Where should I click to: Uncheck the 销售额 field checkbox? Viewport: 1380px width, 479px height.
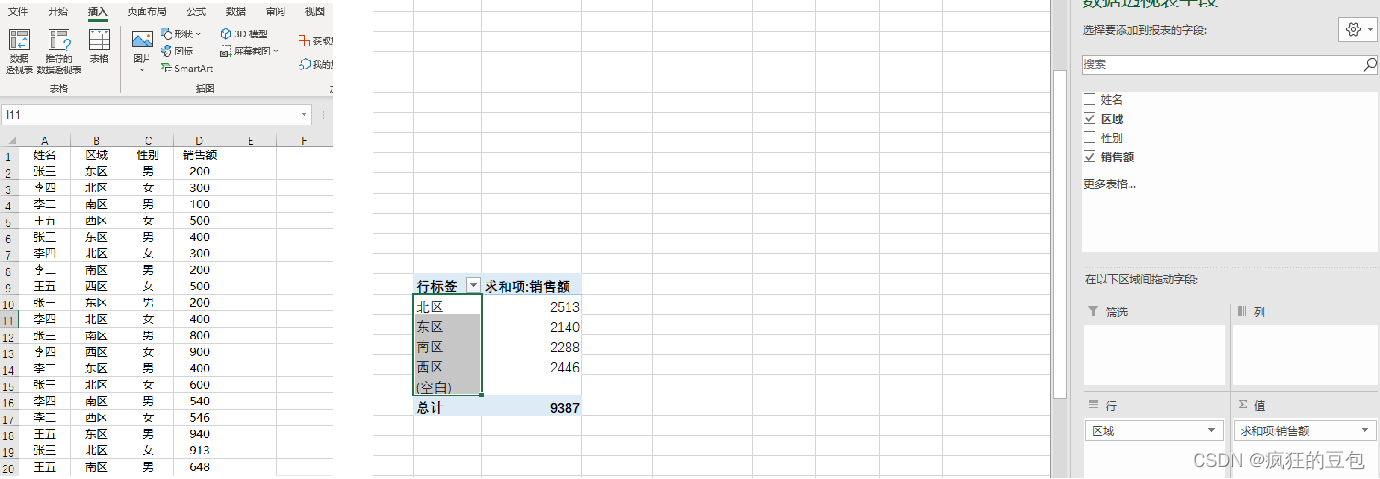coord(1089,157)
